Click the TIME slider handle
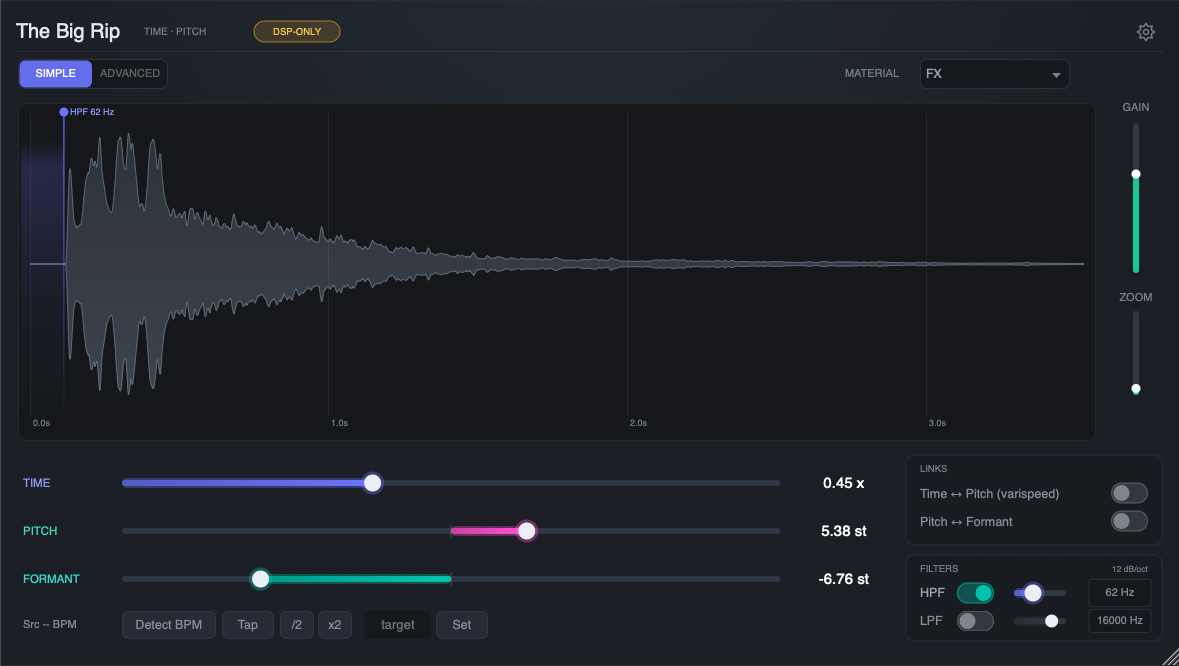 point(372,483)
